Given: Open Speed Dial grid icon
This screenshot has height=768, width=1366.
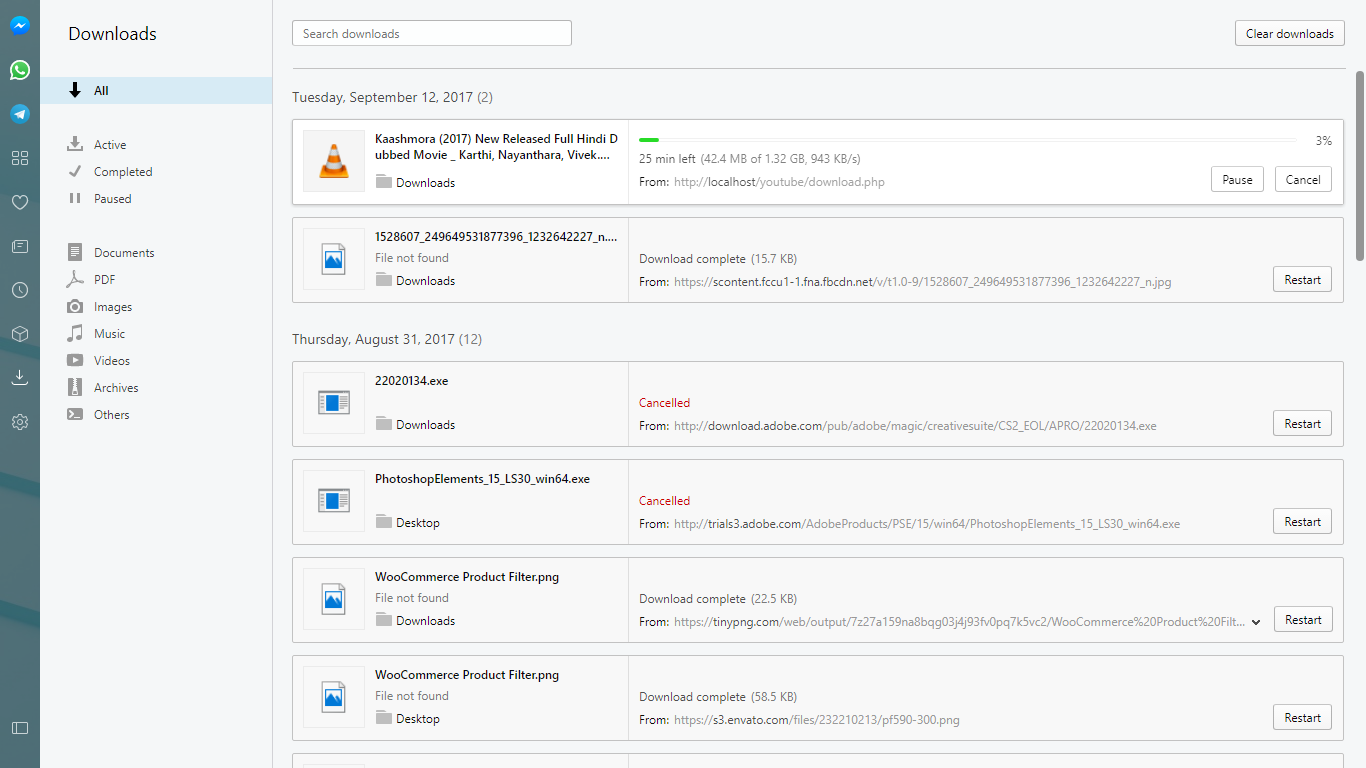Looking at the screenshot, I should pos(20,158).
